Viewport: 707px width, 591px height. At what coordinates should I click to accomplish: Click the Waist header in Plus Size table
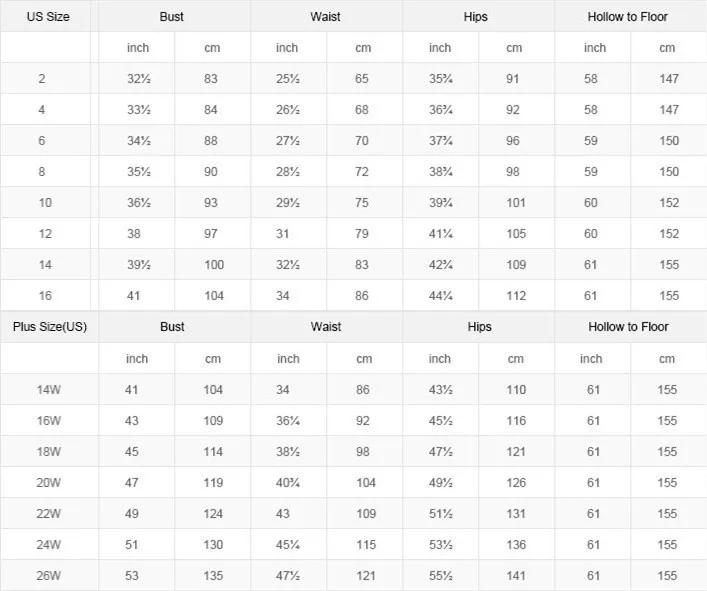326,327
